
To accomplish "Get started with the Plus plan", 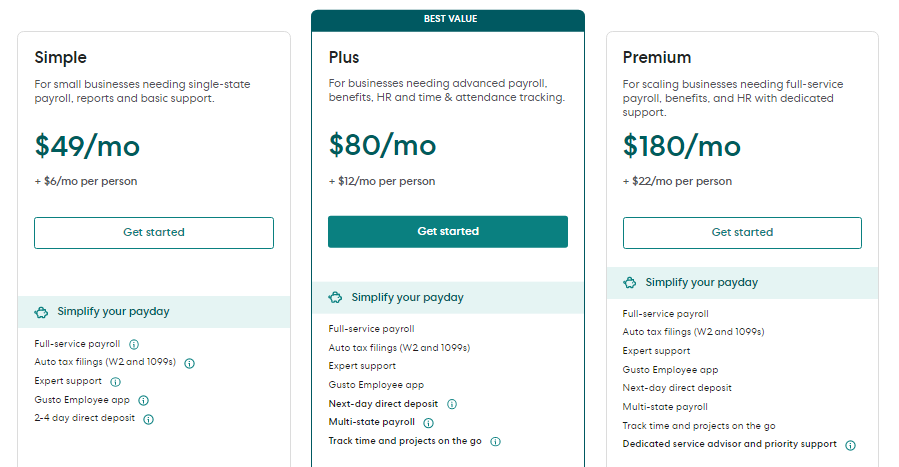I will (x=448, y=231).
